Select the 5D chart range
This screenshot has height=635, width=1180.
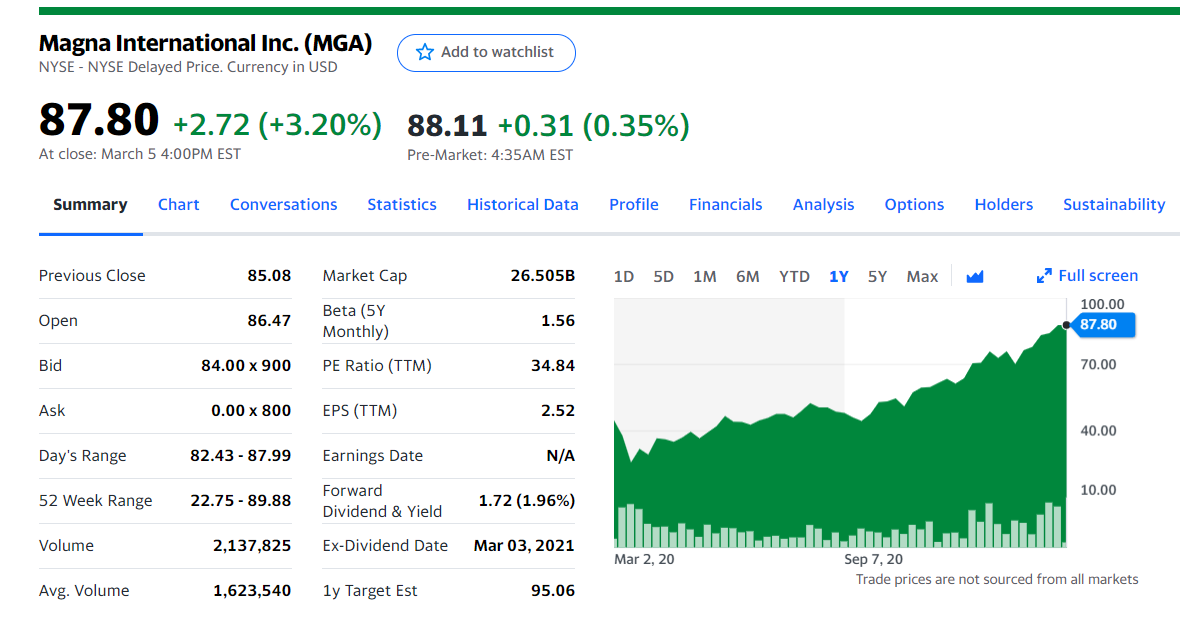click(663, 277)
